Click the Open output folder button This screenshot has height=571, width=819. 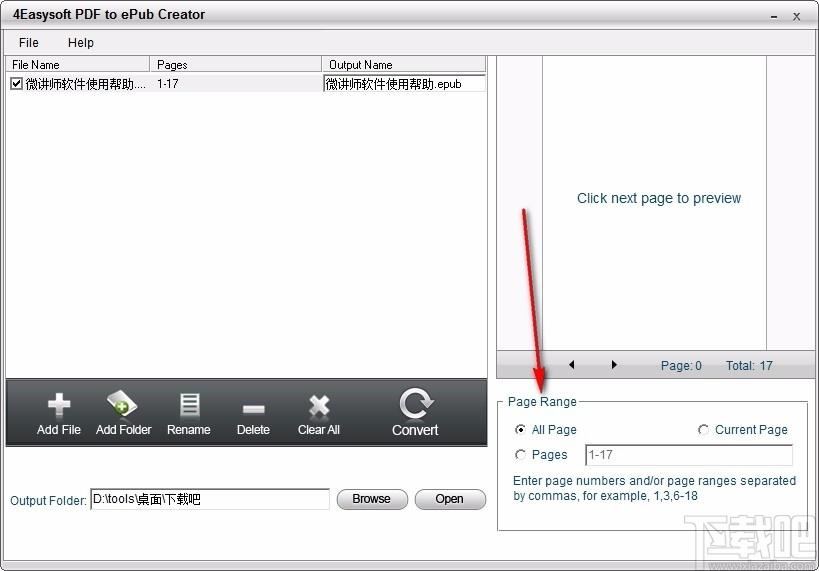pos(450,499)
